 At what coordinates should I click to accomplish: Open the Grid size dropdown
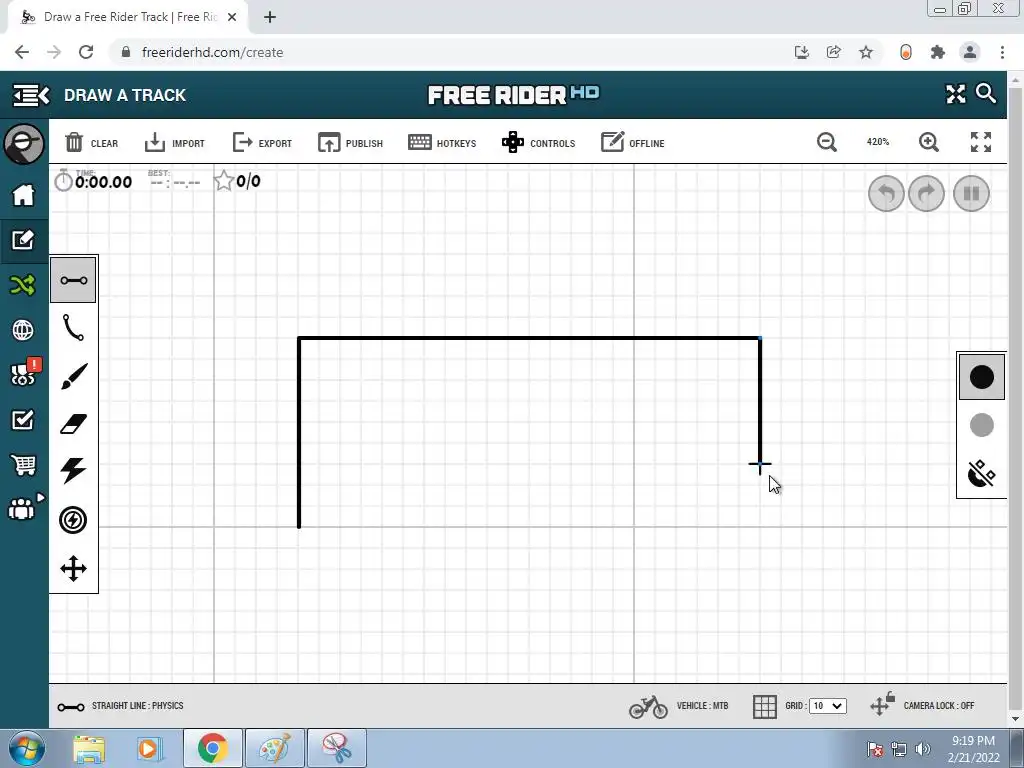(827, 706)
